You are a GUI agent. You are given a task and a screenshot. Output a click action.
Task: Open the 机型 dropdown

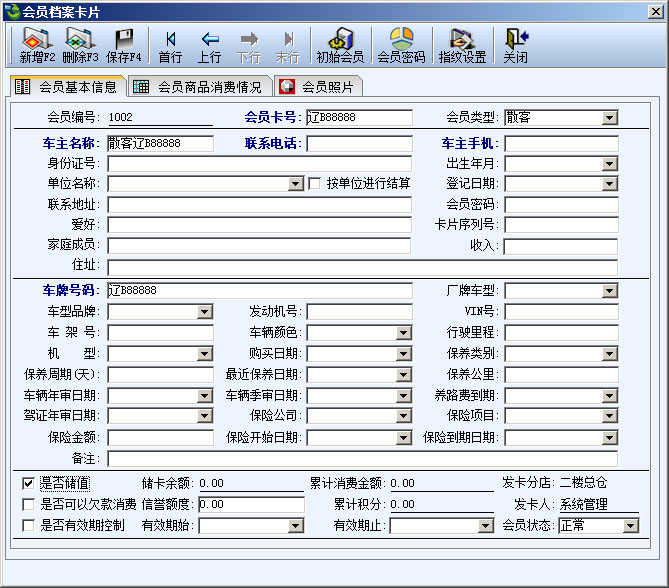(x=205, y=354)
